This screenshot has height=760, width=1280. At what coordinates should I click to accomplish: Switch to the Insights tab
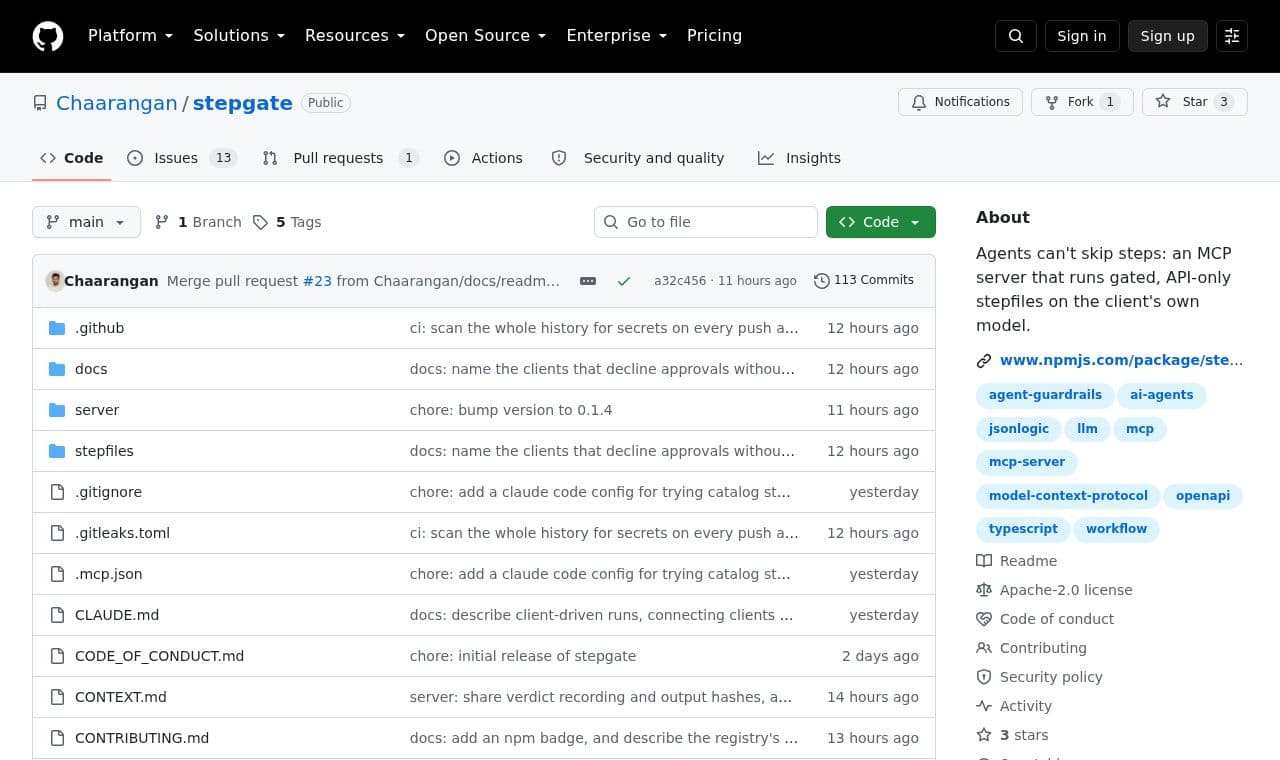click(x=799, y=158)
